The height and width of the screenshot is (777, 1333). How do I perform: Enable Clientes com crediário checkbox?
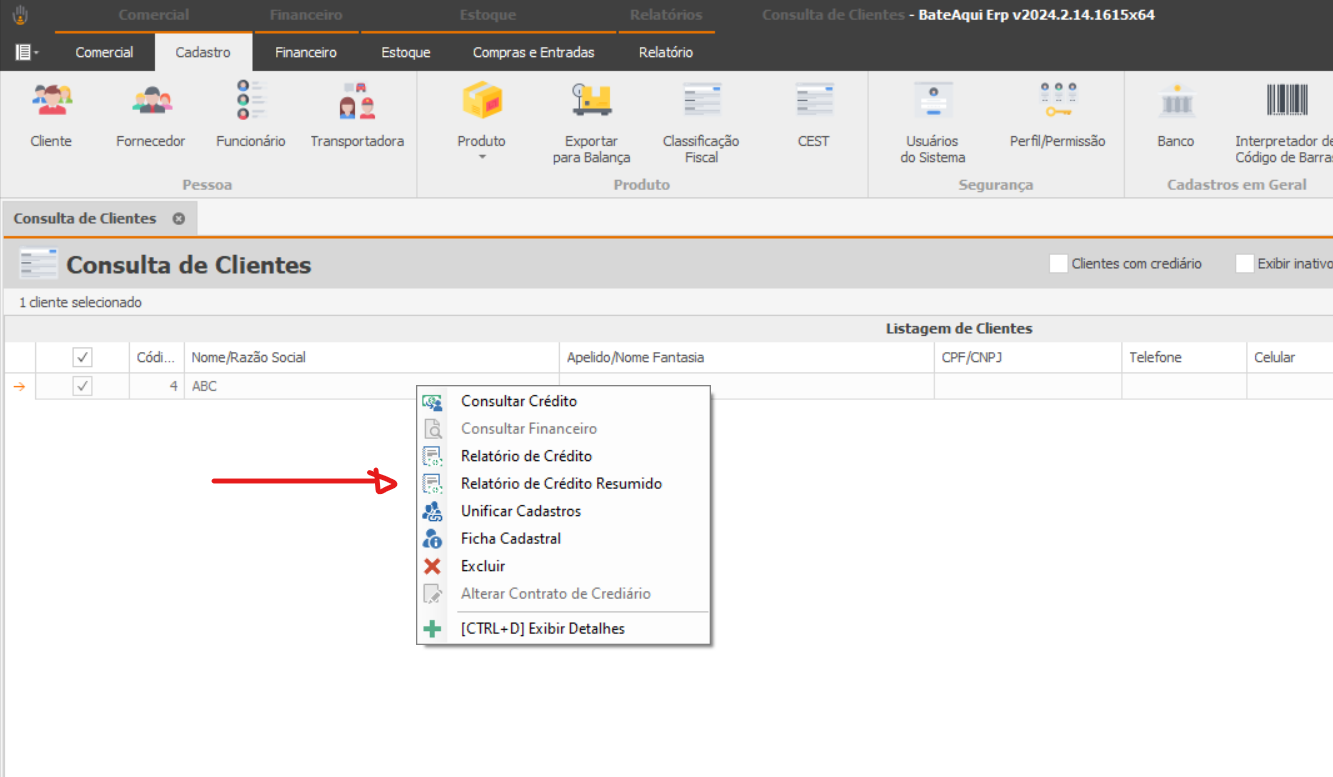1058,264
